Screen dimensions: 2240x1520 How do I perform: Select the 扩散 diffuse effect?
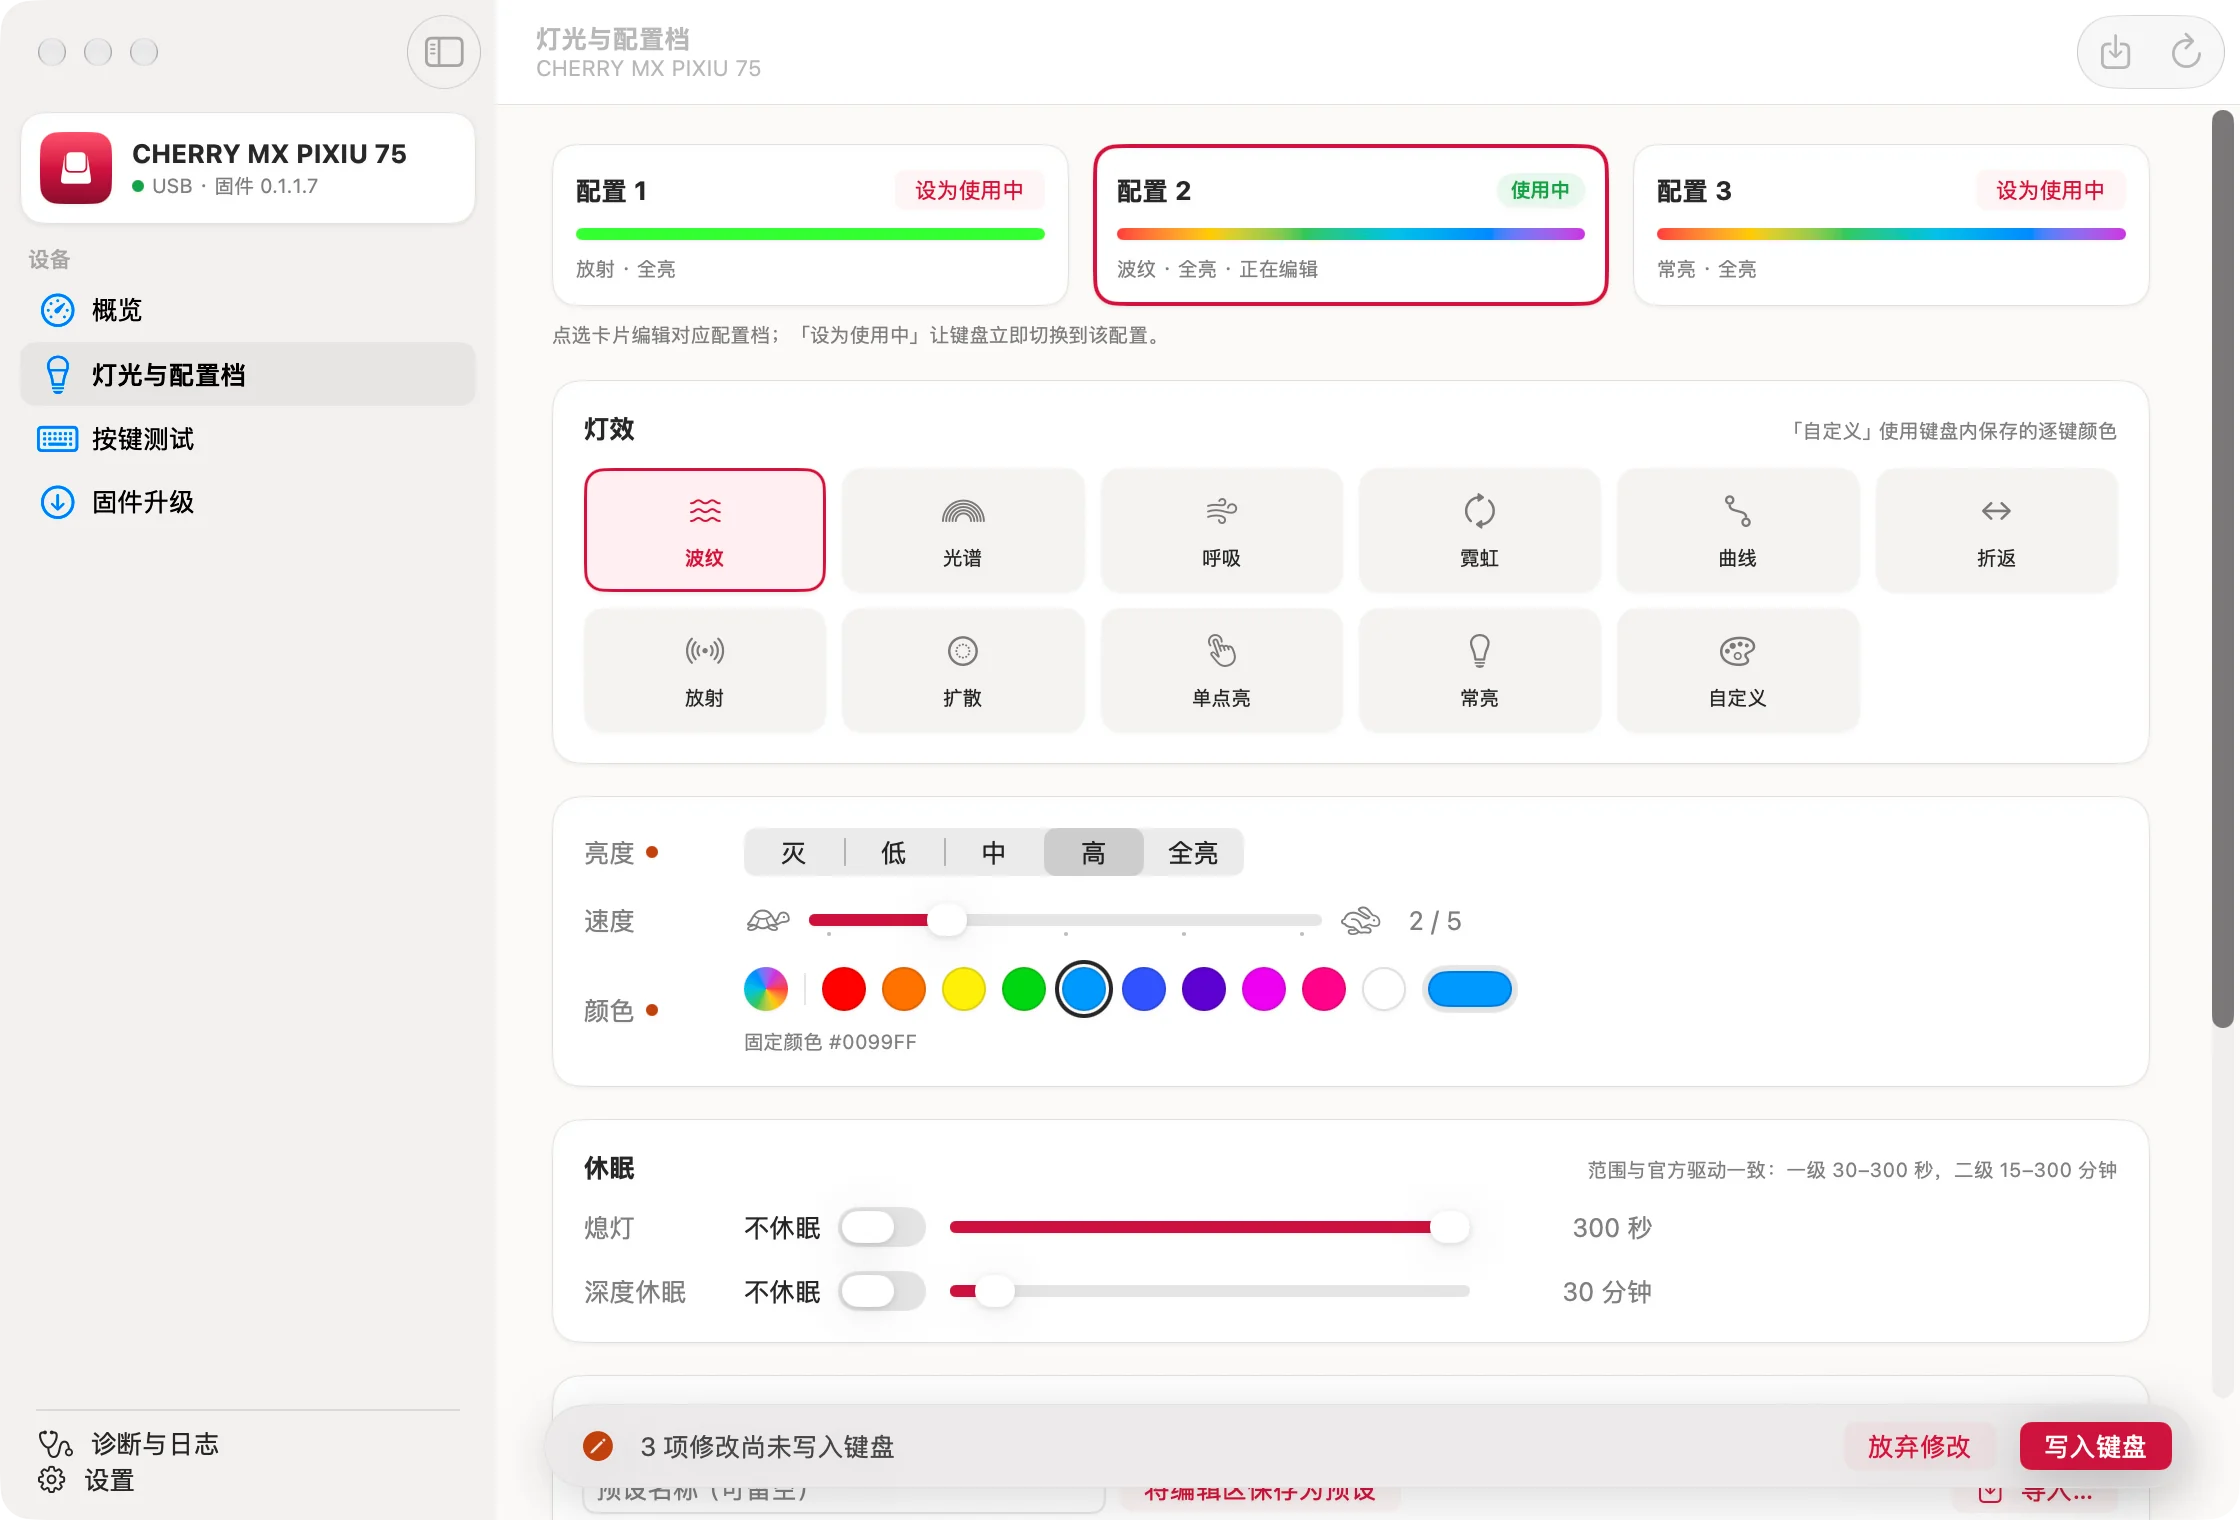point(963,670)
